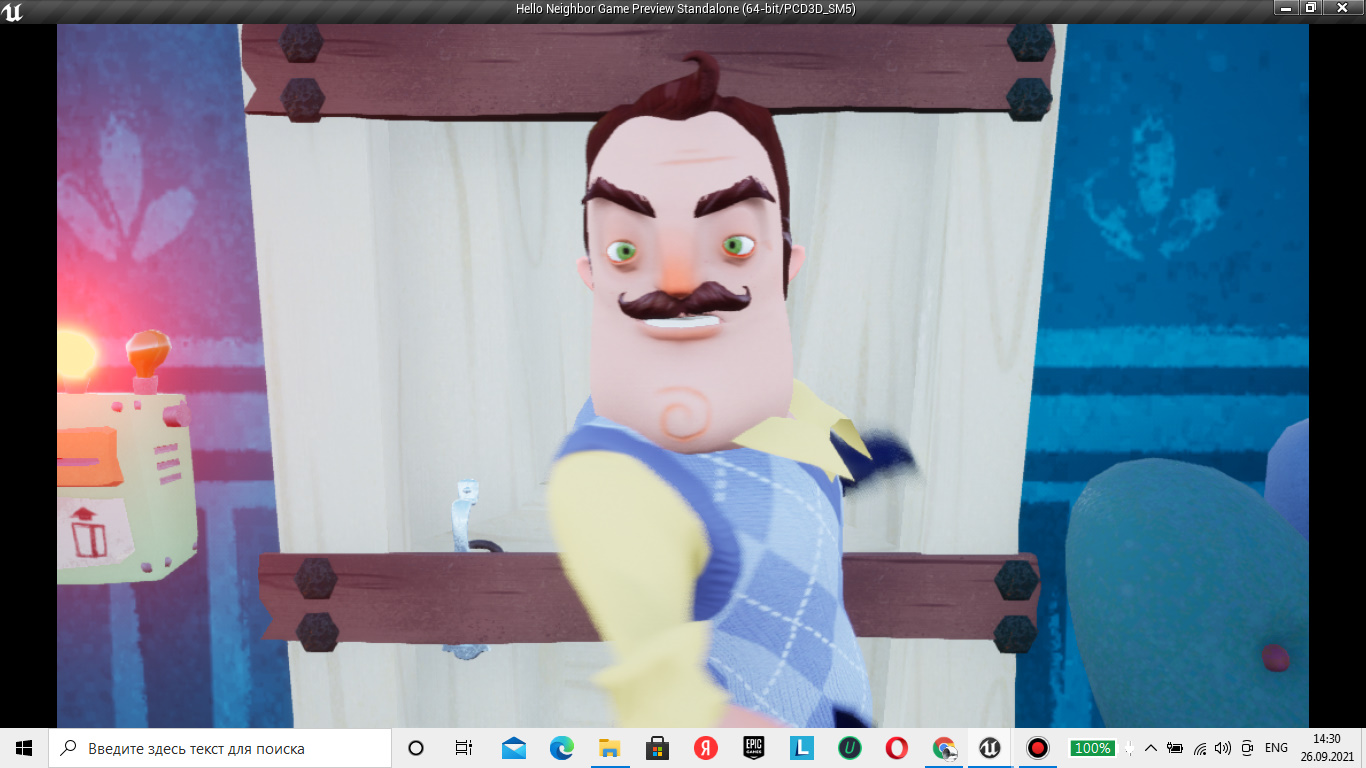Minimize the game preview window
The image size is (1366, 768).
(1287, 8)
